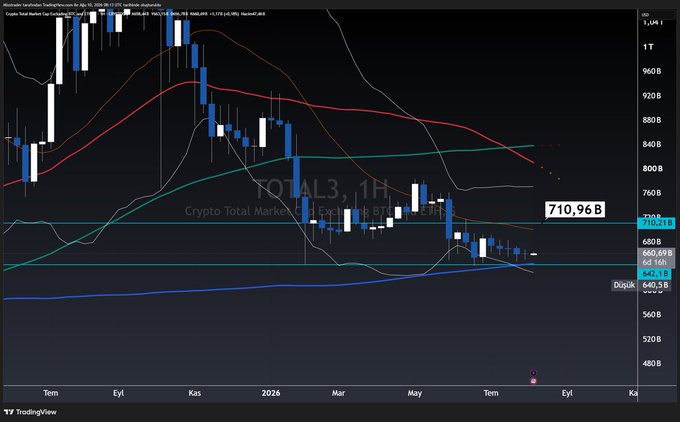Viewport: 680px width, 422px height.
Task: Click the USD currency label on the price scale
Action: 645,14
